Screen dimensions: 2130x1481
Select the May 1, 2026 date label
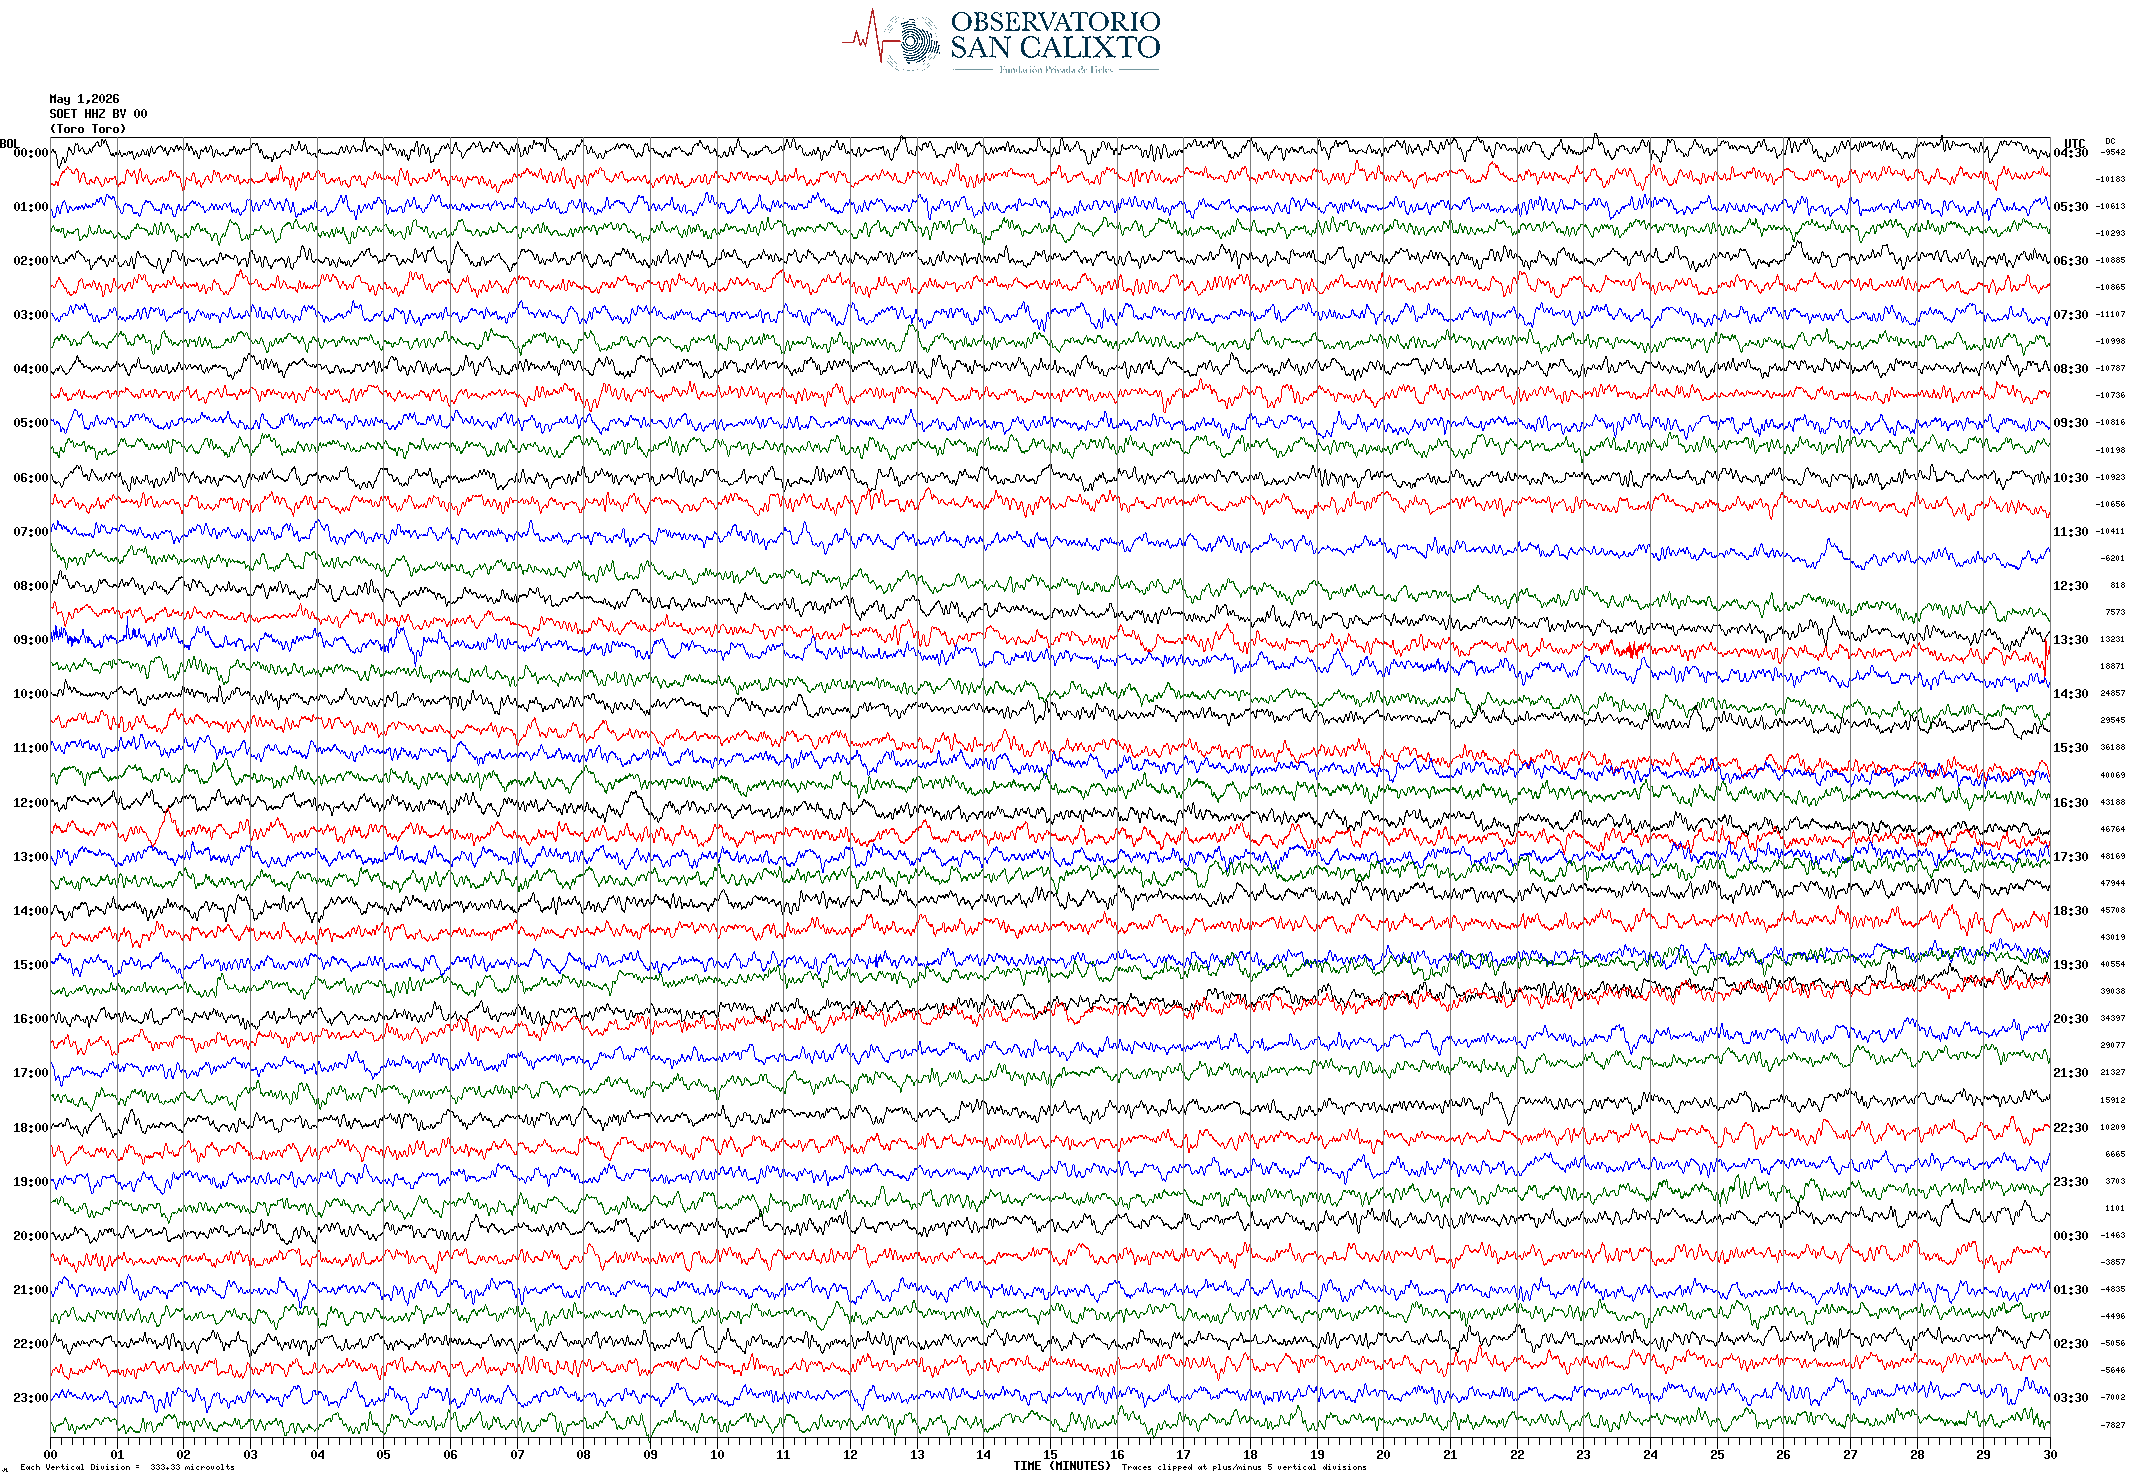[84, 99]
